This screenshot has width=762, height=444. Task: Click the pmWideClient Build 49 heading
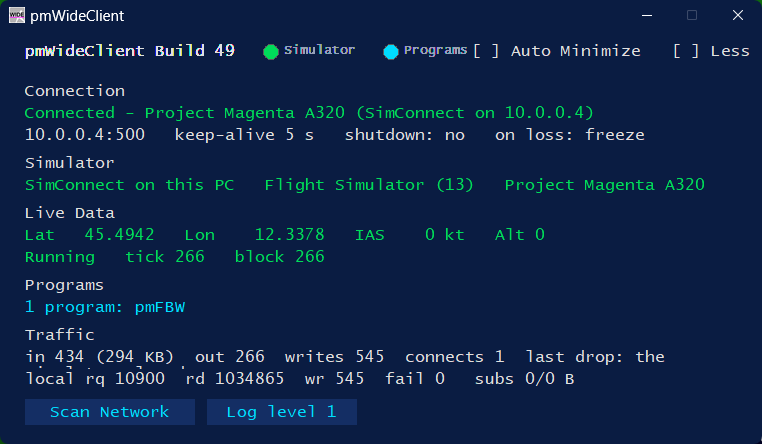point(130,51)
